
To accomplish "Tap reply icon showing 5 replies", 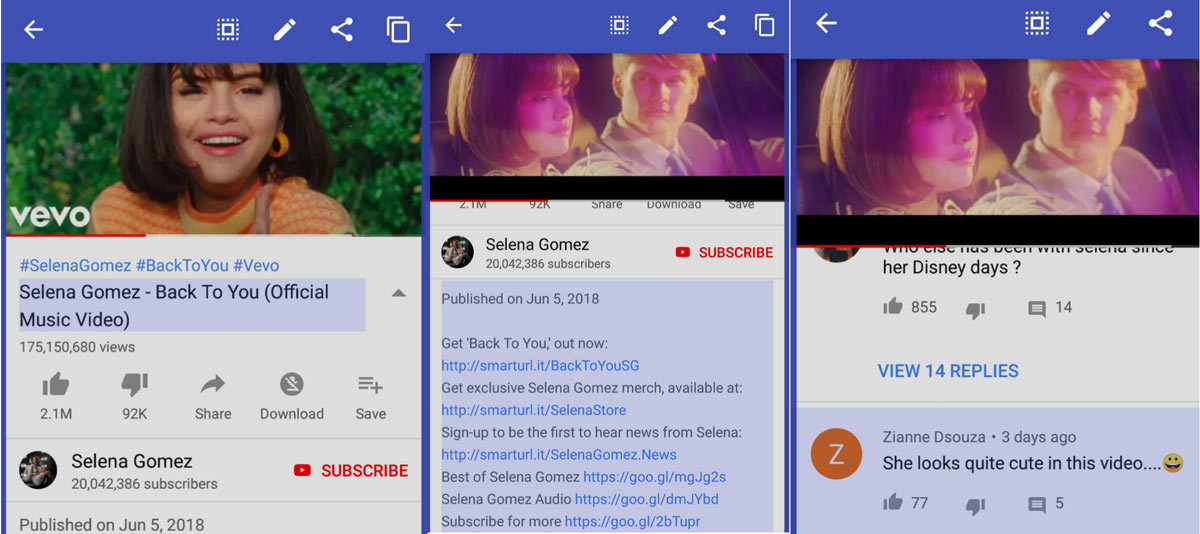I will (1037, 505).
